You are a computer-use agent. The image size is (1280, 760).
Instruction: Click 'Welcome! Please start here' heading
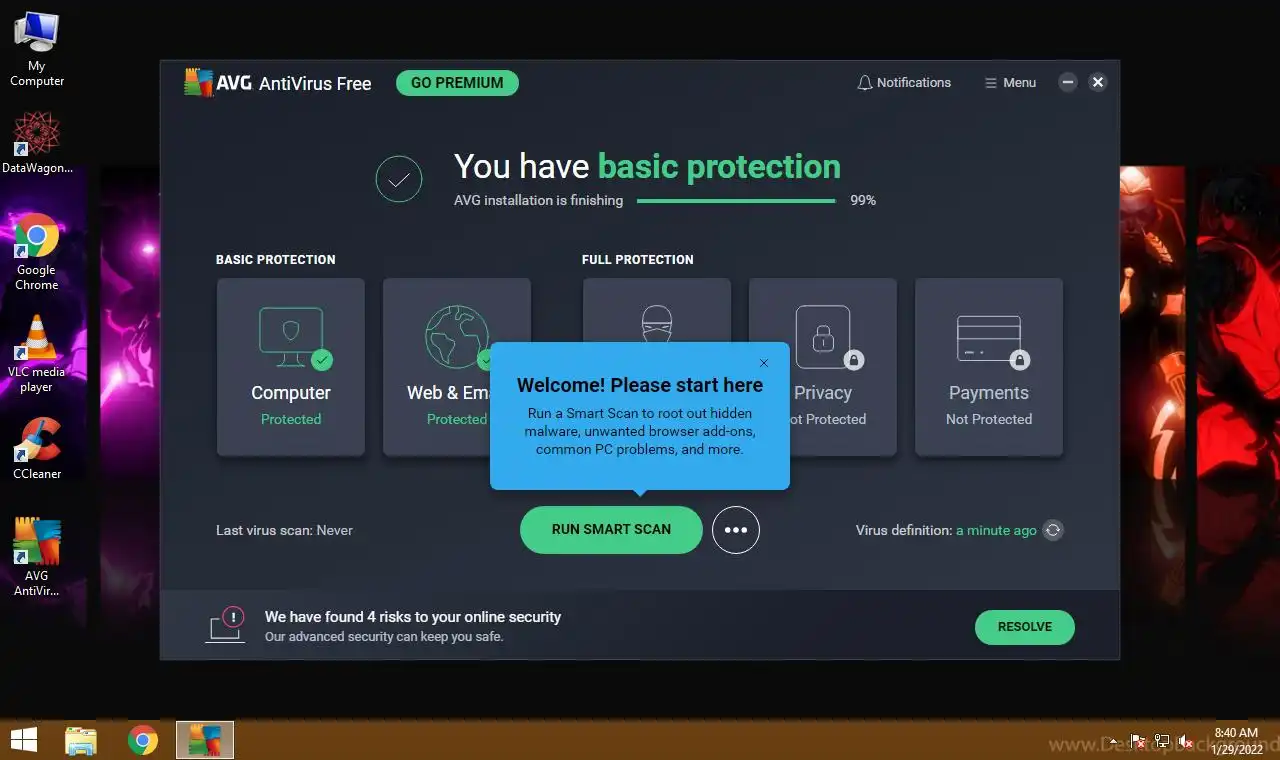click(x=640, y=385)
